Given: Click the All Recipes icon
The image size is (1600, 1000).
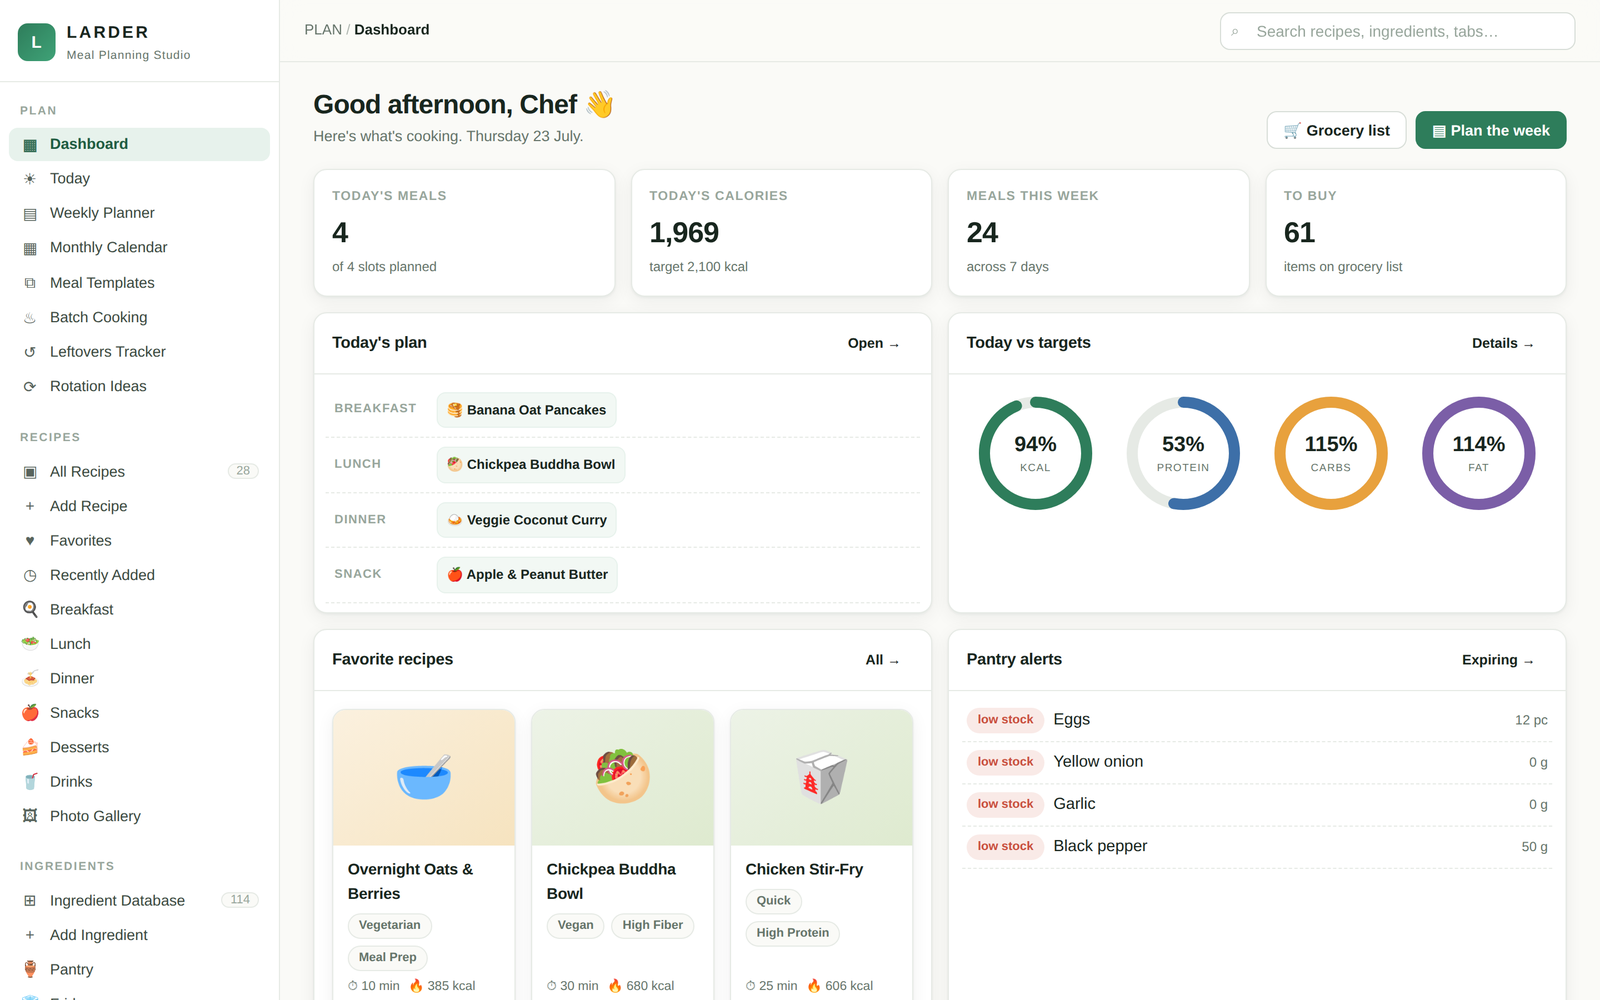Looking at the screenshot, I should (x=30, y=472).
